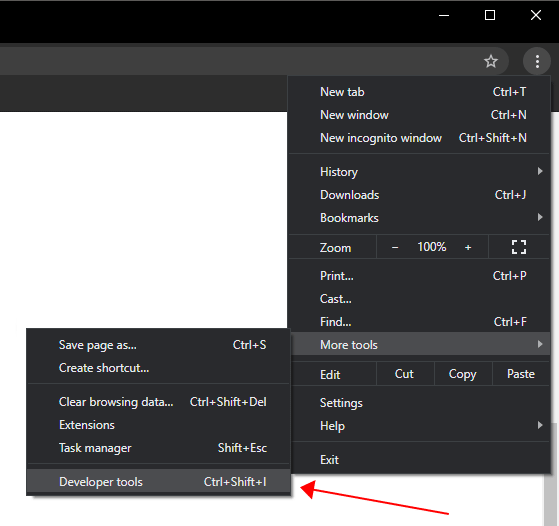Click the Cut button in the Edit row
The image size is (559, 526).
pos(404,374)
